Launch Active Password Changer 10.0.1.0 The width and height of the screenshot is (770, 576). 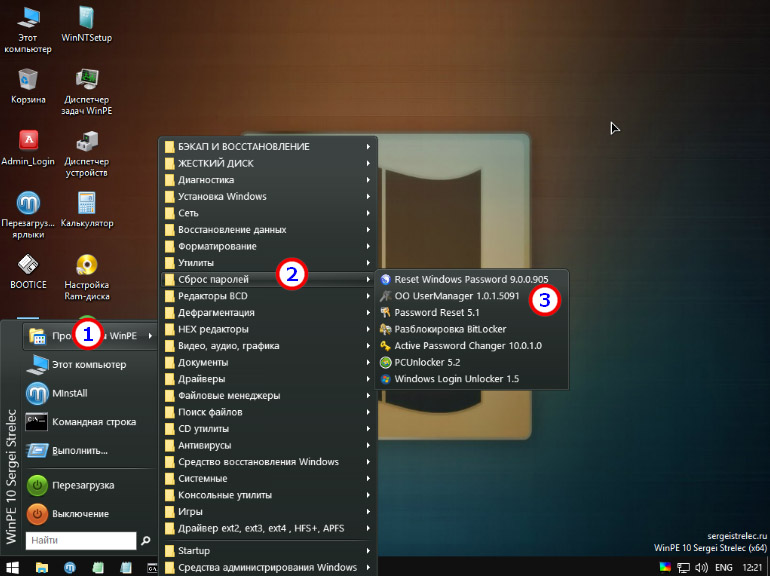[471, 346]
